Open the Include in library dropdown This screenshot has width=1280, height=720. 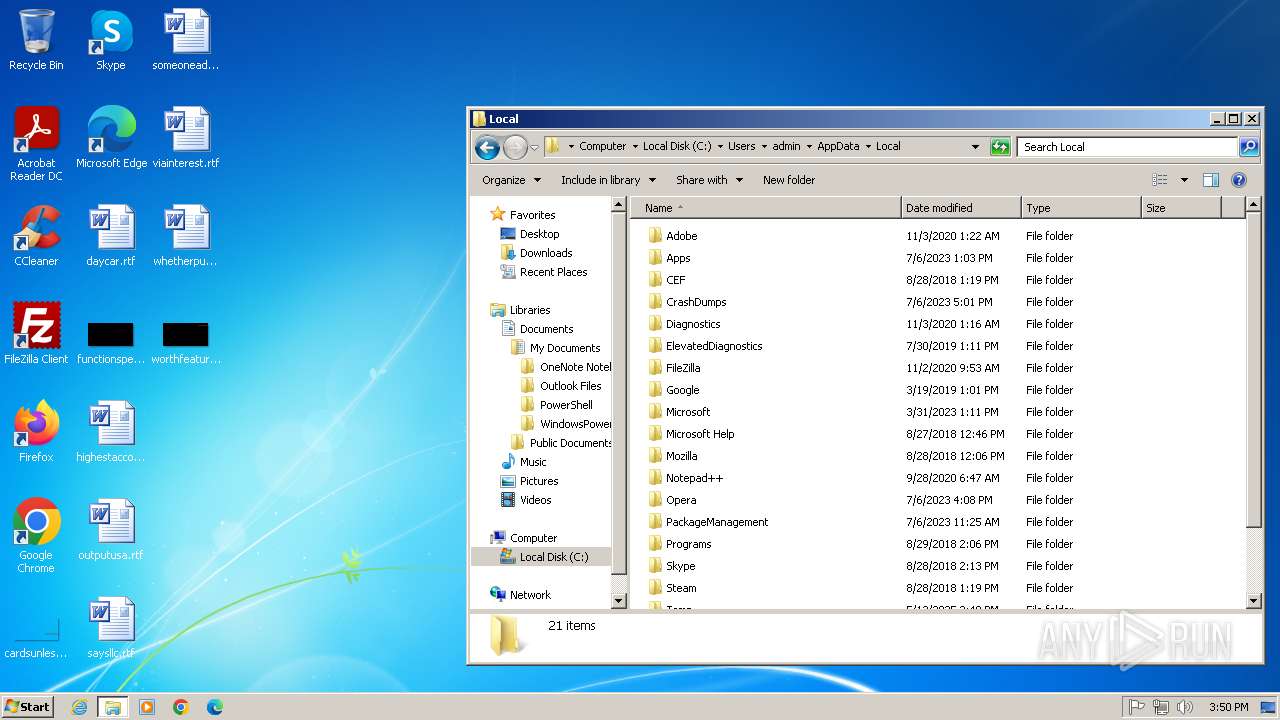pos(608,180)
